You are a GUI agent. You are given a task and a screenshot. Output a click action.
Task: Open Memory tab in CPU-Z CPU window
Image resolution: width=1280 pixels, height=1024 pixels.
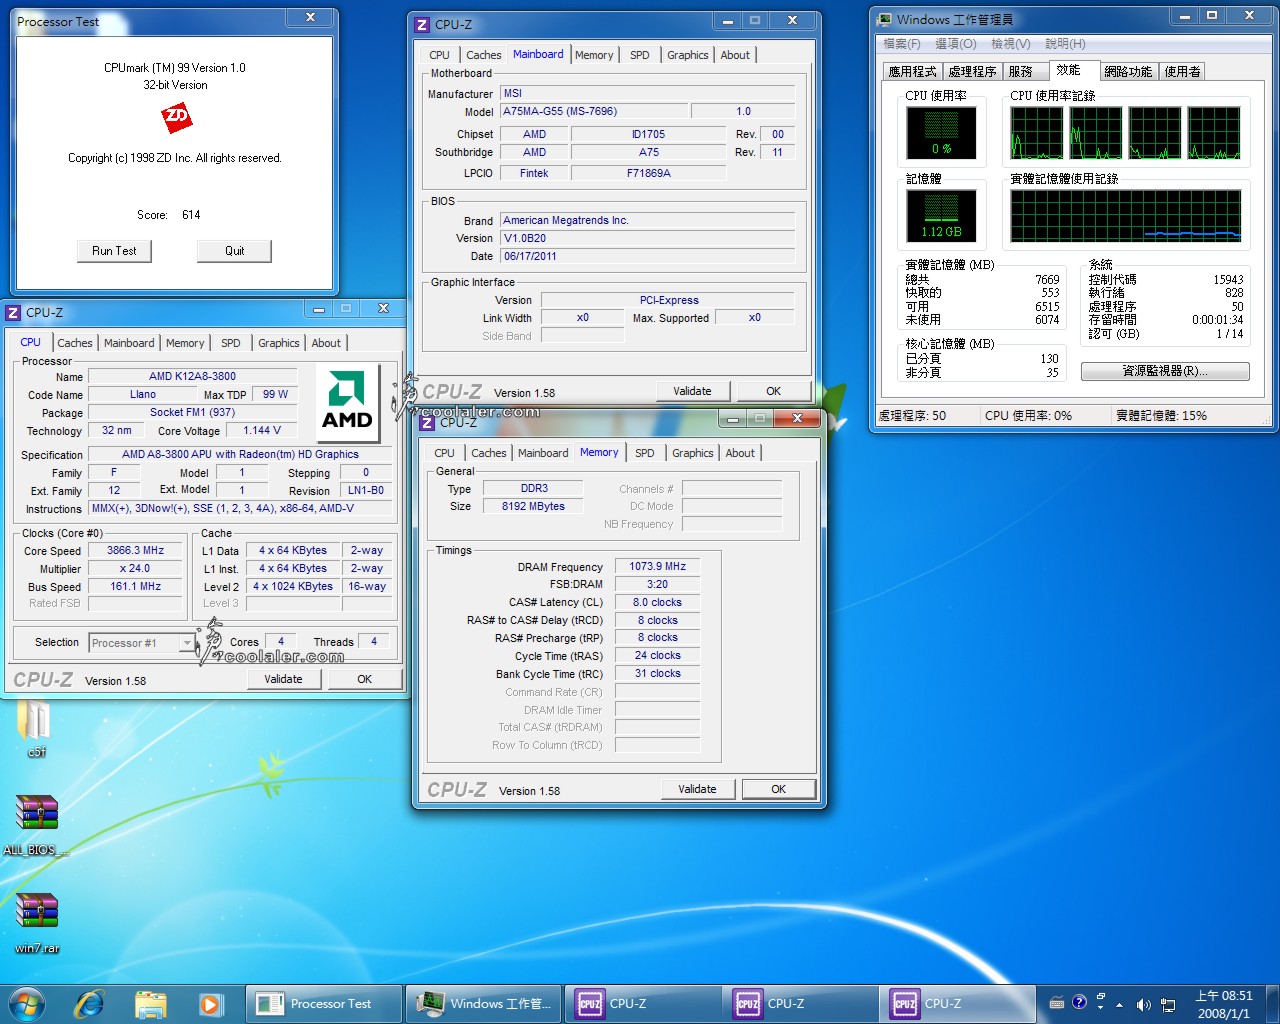pyautogui.click(x=185, y=343)
